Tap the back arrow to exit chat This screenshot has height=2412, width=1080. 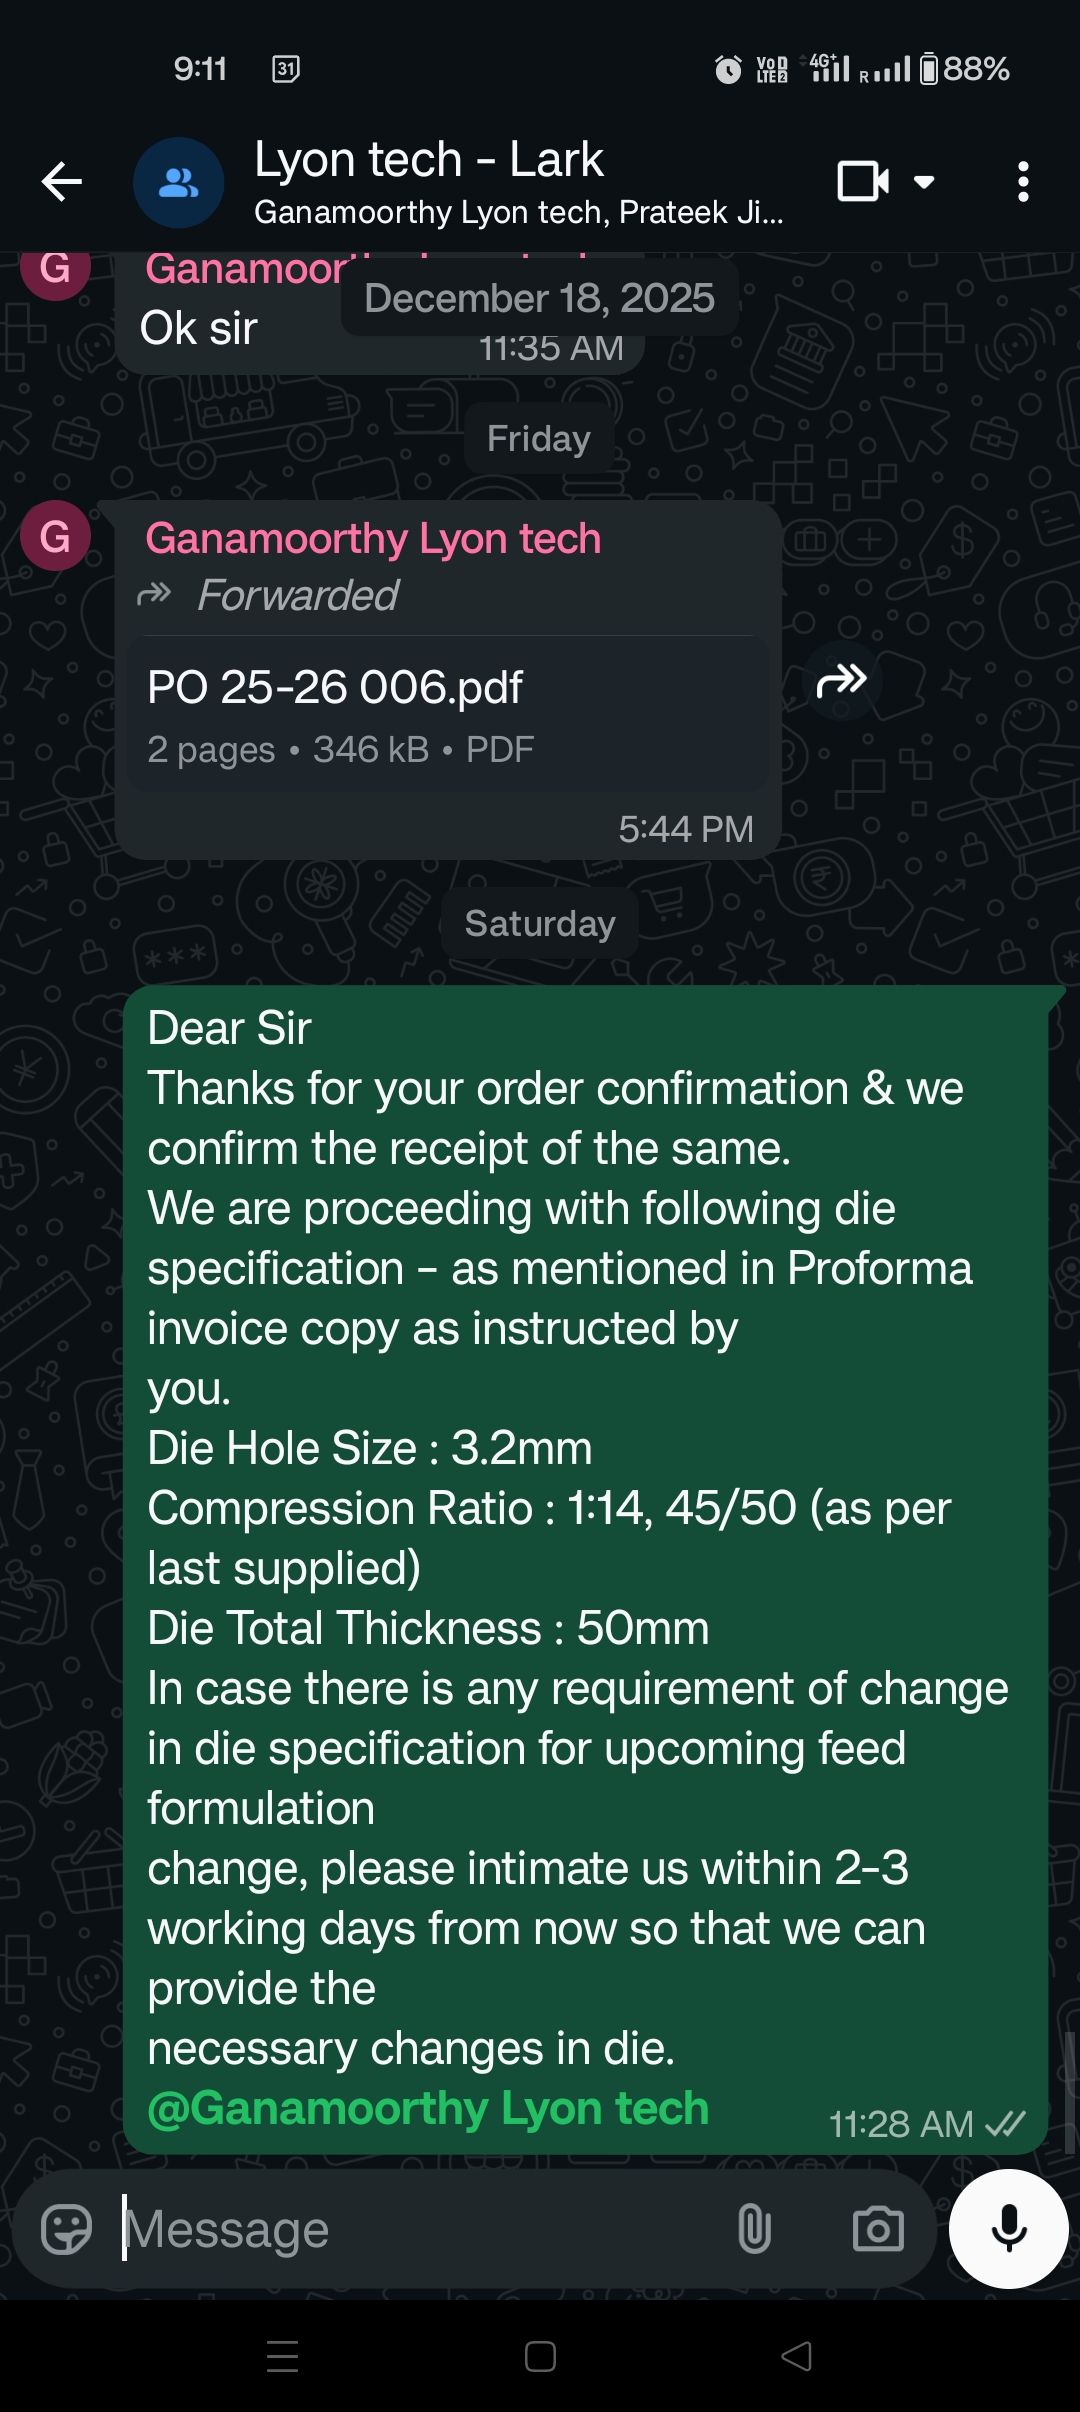pyautogui.click(x=62, y=182)
